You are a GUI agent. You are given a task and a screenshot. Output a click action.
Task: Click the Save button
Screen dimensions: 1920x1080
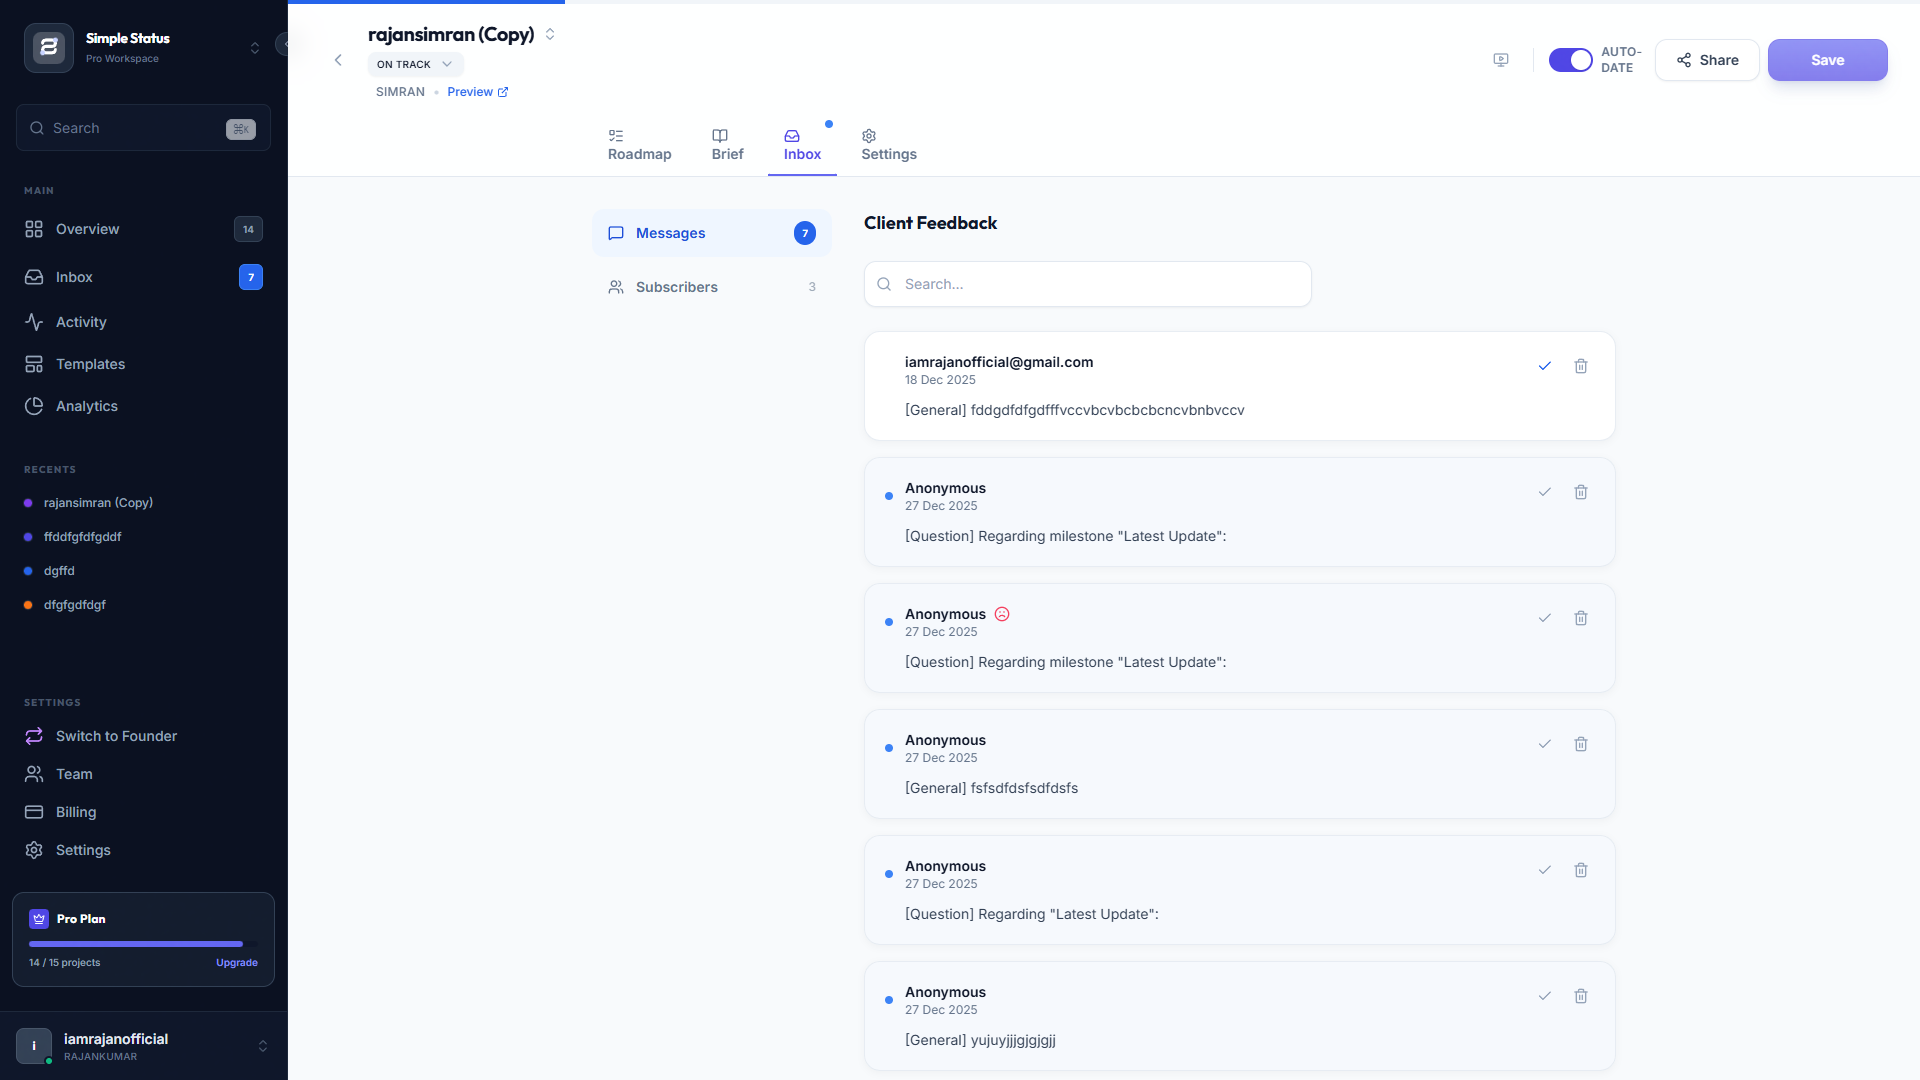point(1827,60)
